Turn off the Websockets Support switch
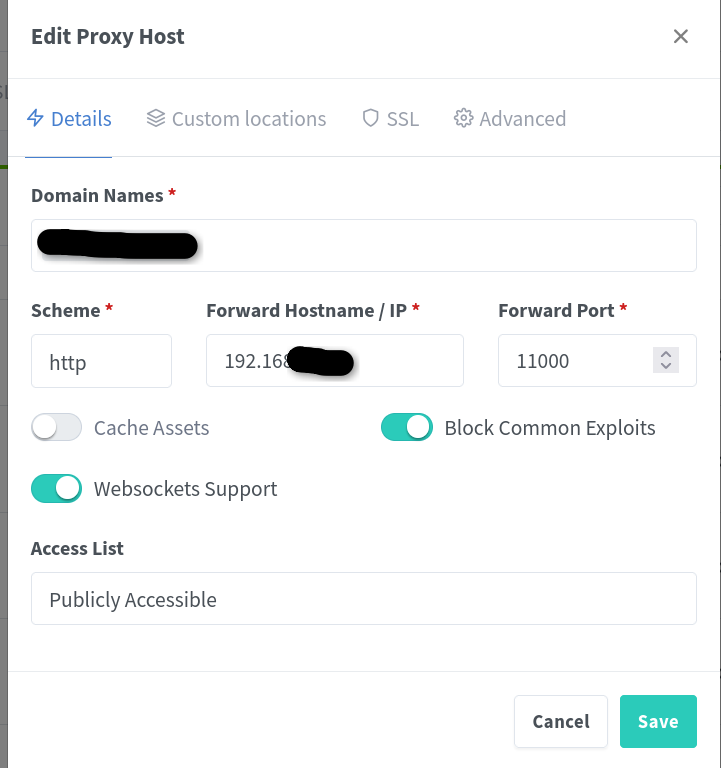This screenshot has width=721, height=768. point(56,488)
